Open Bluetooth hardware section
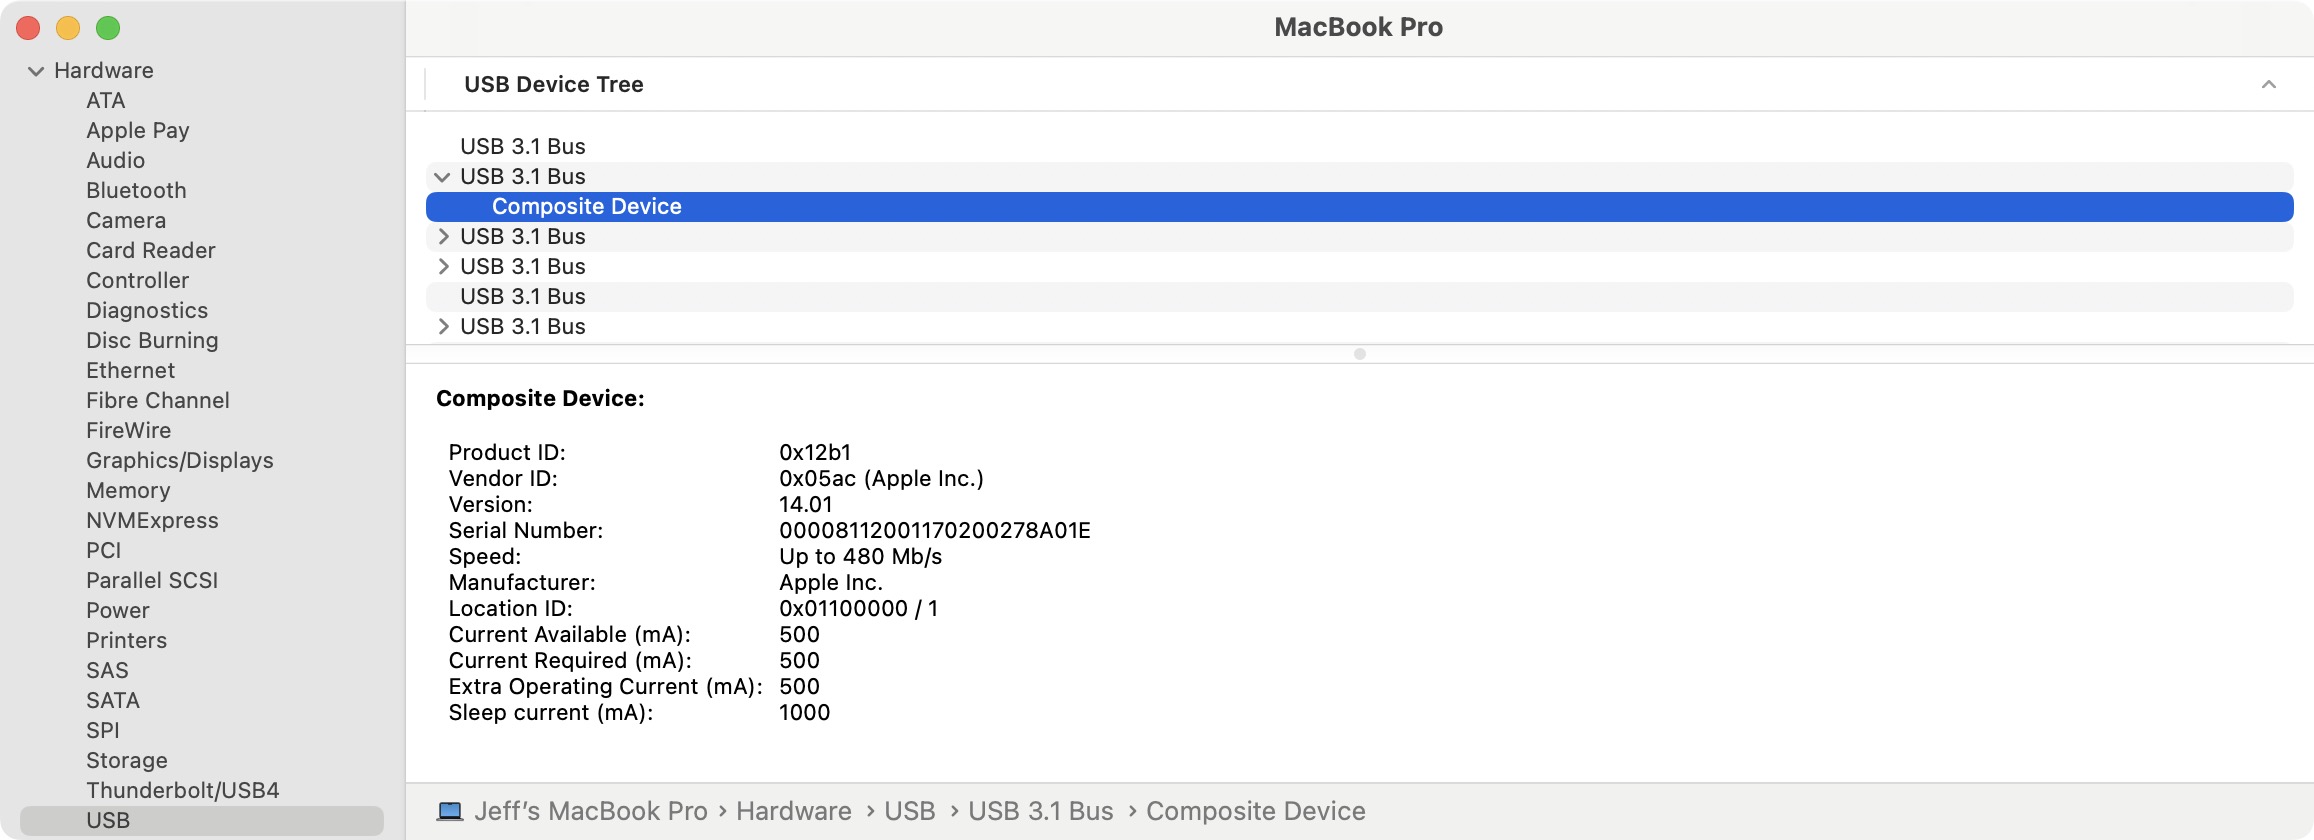This screenshot has width=2314, height=840. point(136,190)
